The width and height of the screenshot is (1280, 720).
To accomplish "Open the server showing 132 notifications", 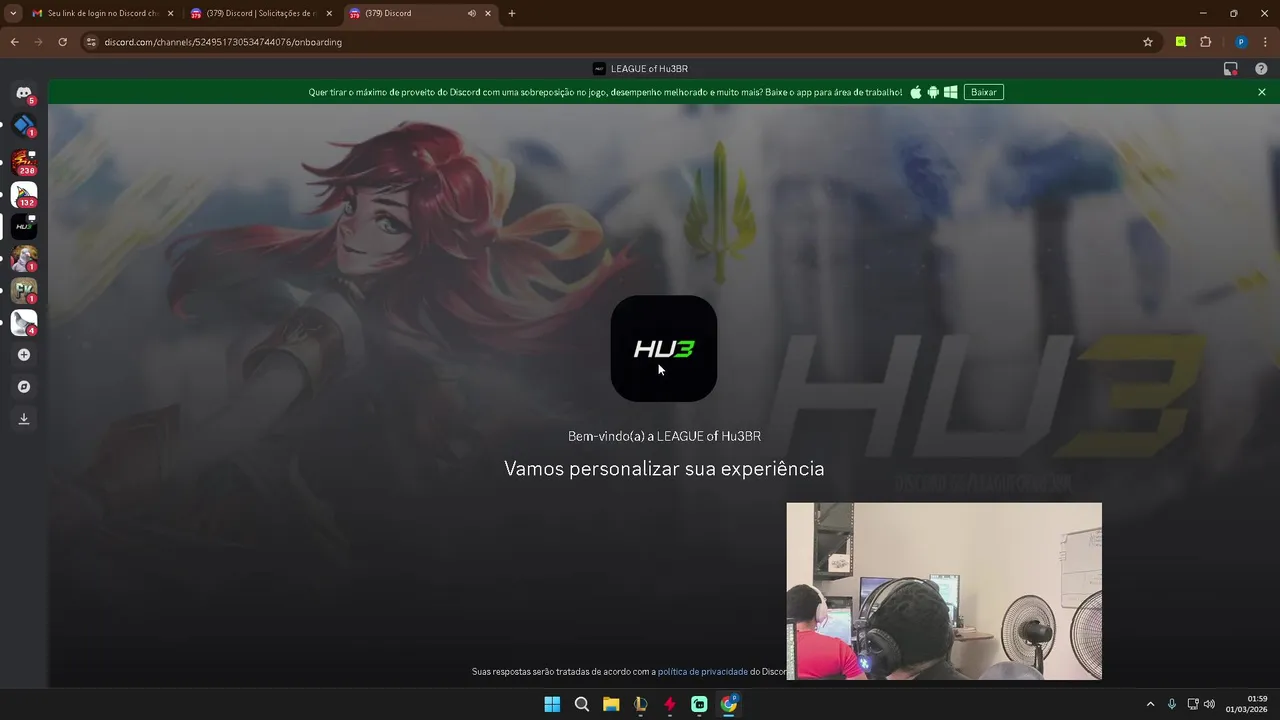I will click(x=24, y=194).
